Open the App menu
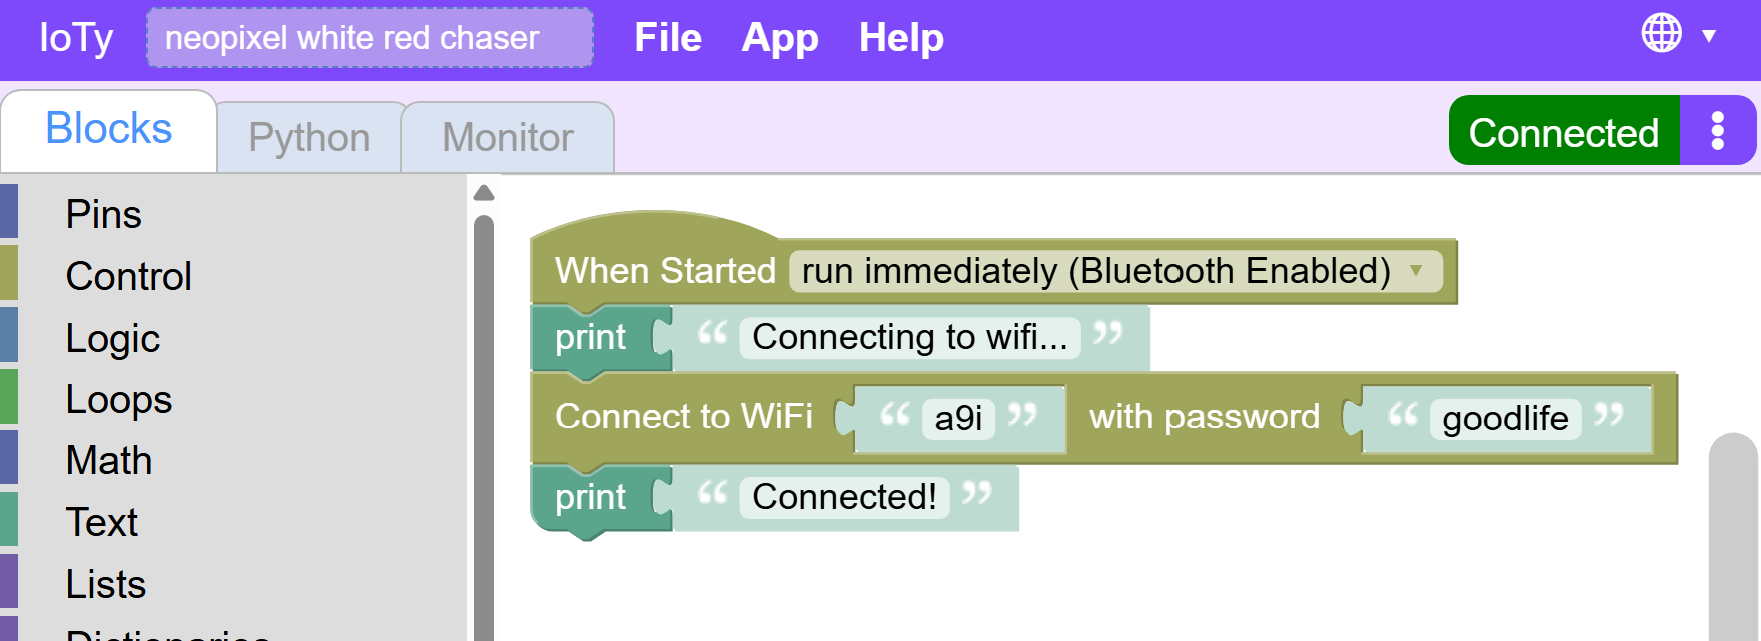Image resolution: width=1761 pixels, height=641 pixels. point(780,38)
